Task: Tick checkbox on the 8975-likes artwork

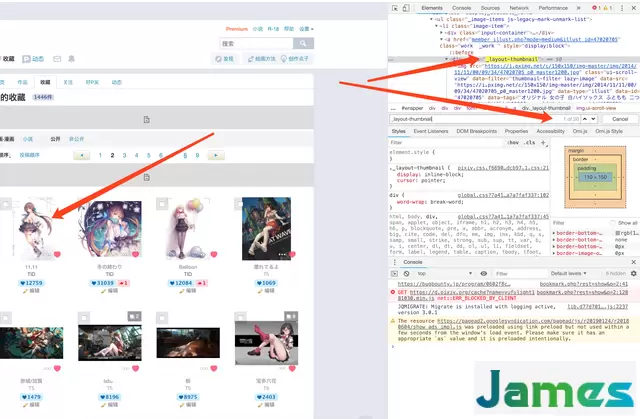Action: pyautogui.click(x=162, y=317)
